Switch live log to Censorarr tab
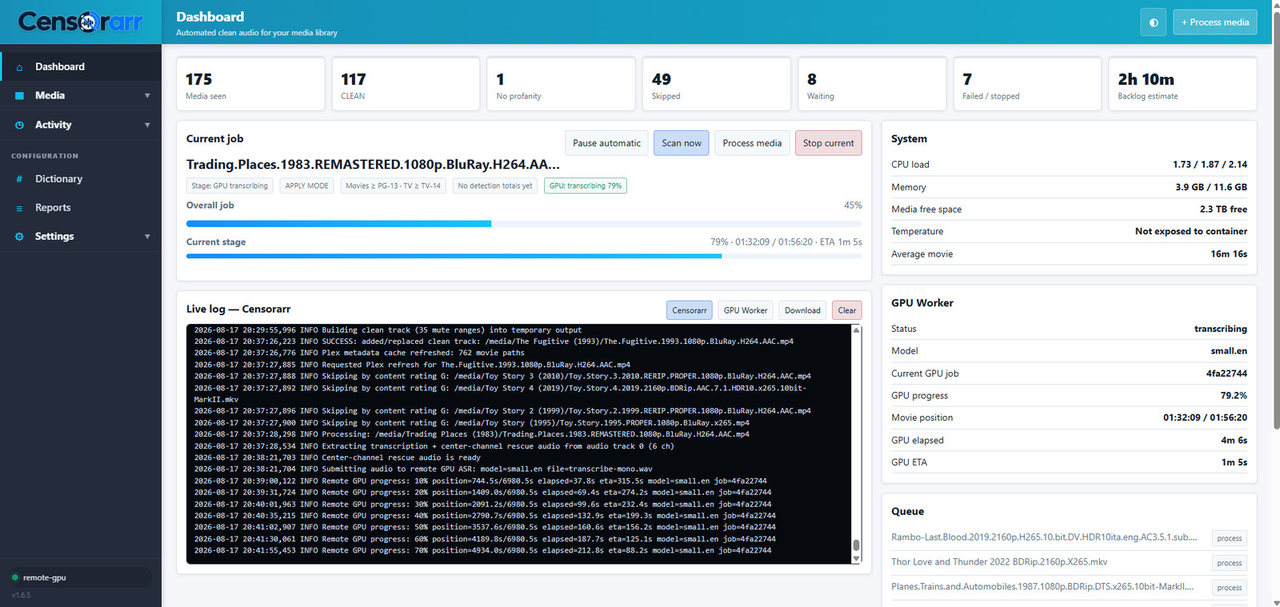 (689, 310)
